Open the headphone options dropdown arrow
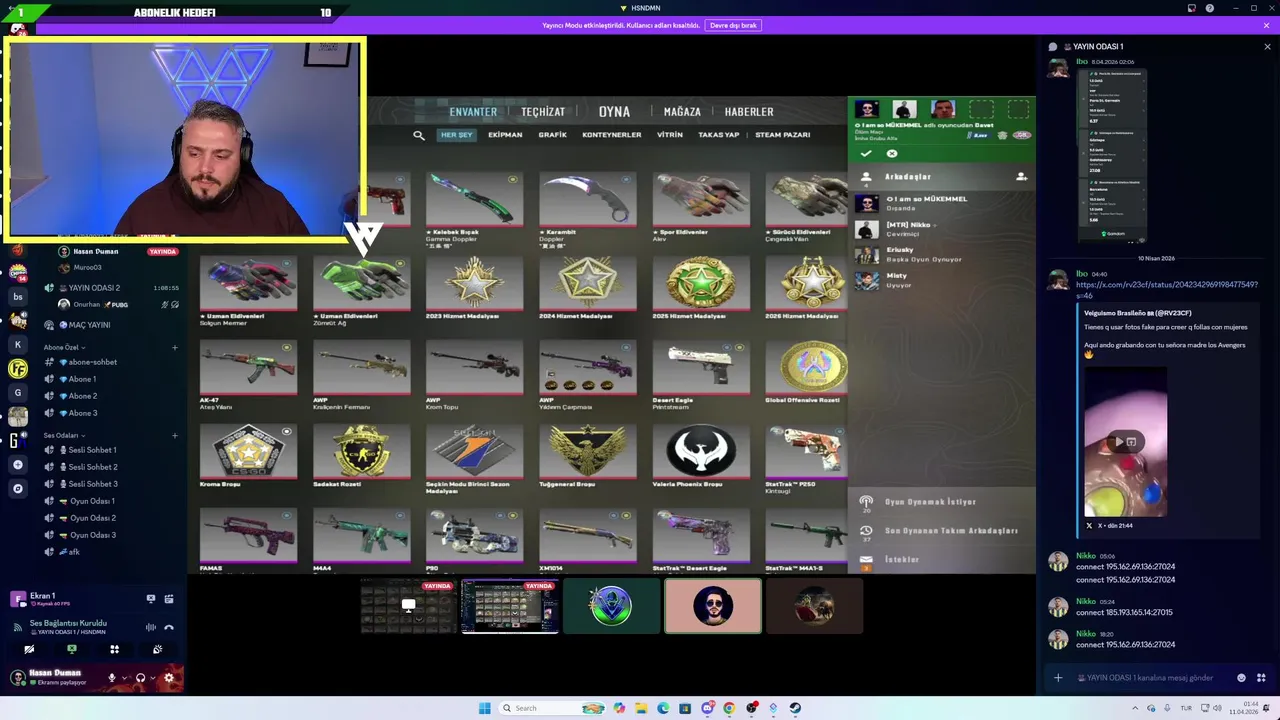 click(x=152, y=678)
